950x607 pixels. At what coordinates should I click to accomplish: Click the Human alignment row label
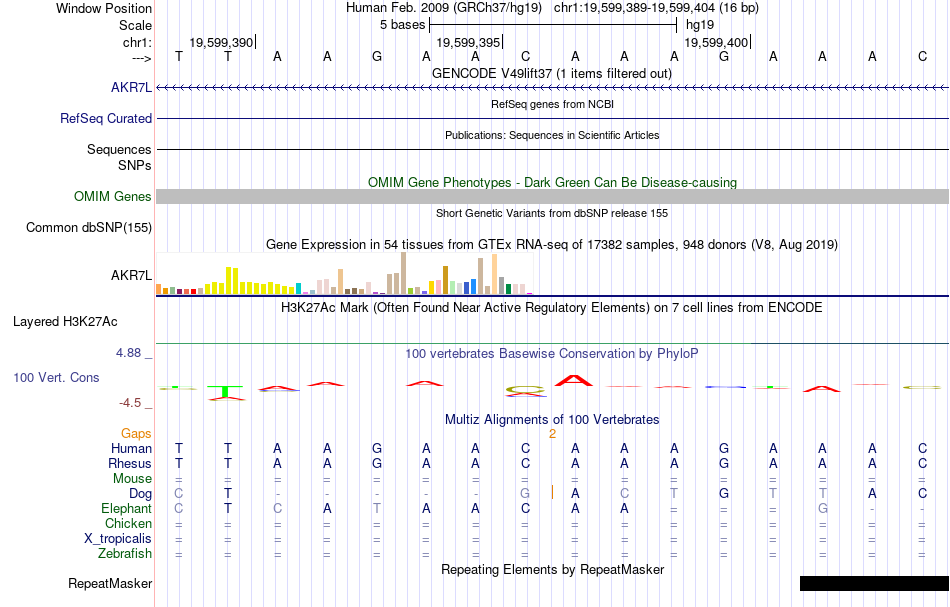point(131,448)
